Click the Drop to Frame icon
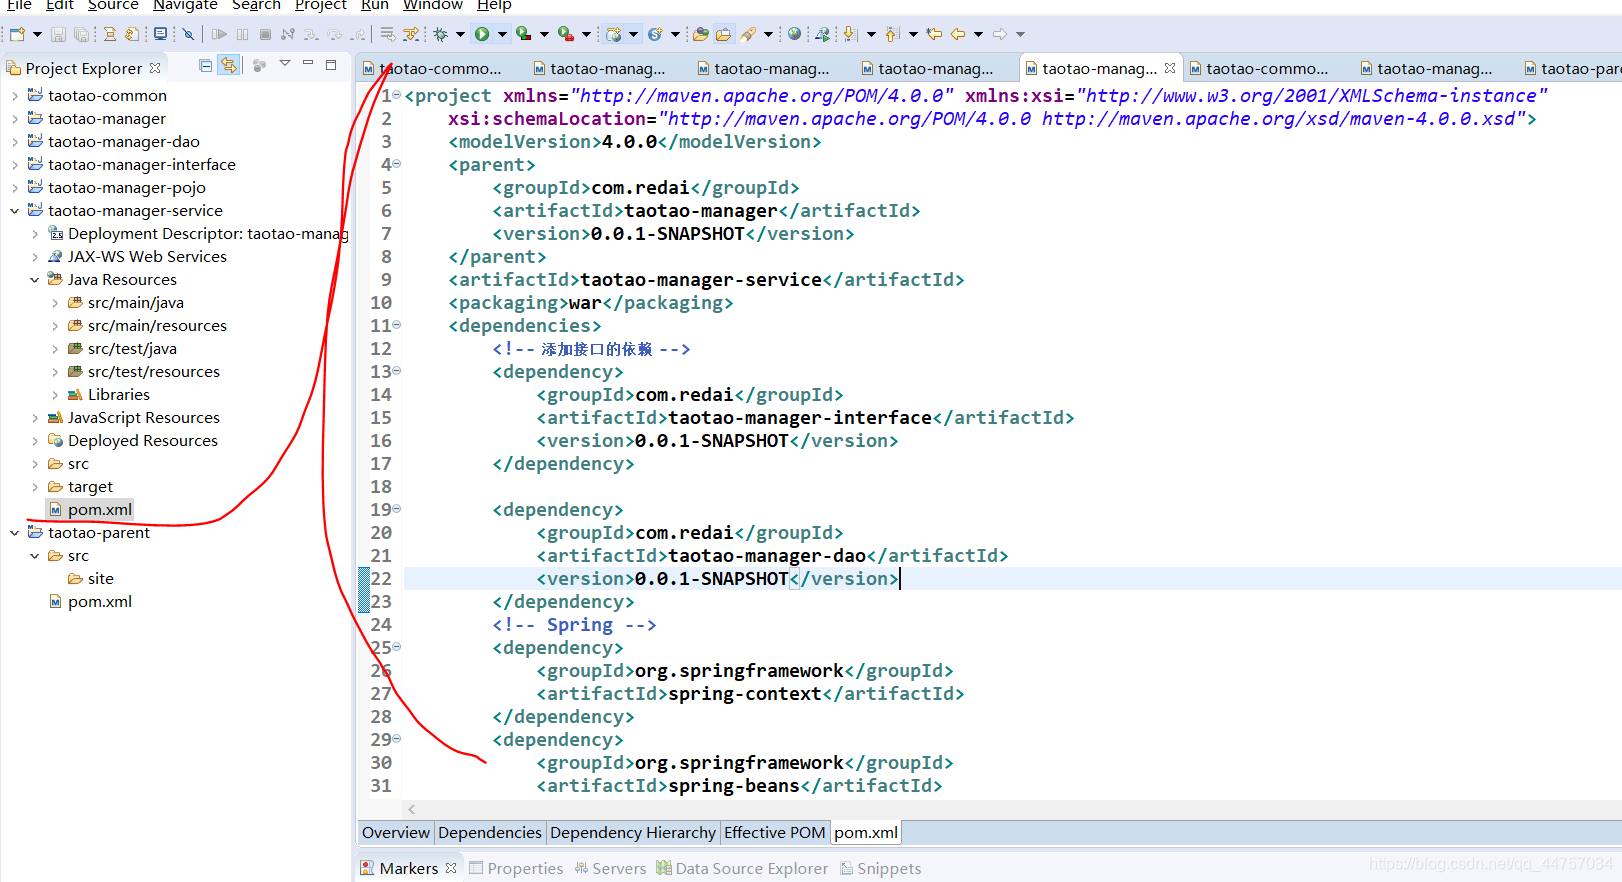The image size is (1622, 882). [x=388, y=34]
